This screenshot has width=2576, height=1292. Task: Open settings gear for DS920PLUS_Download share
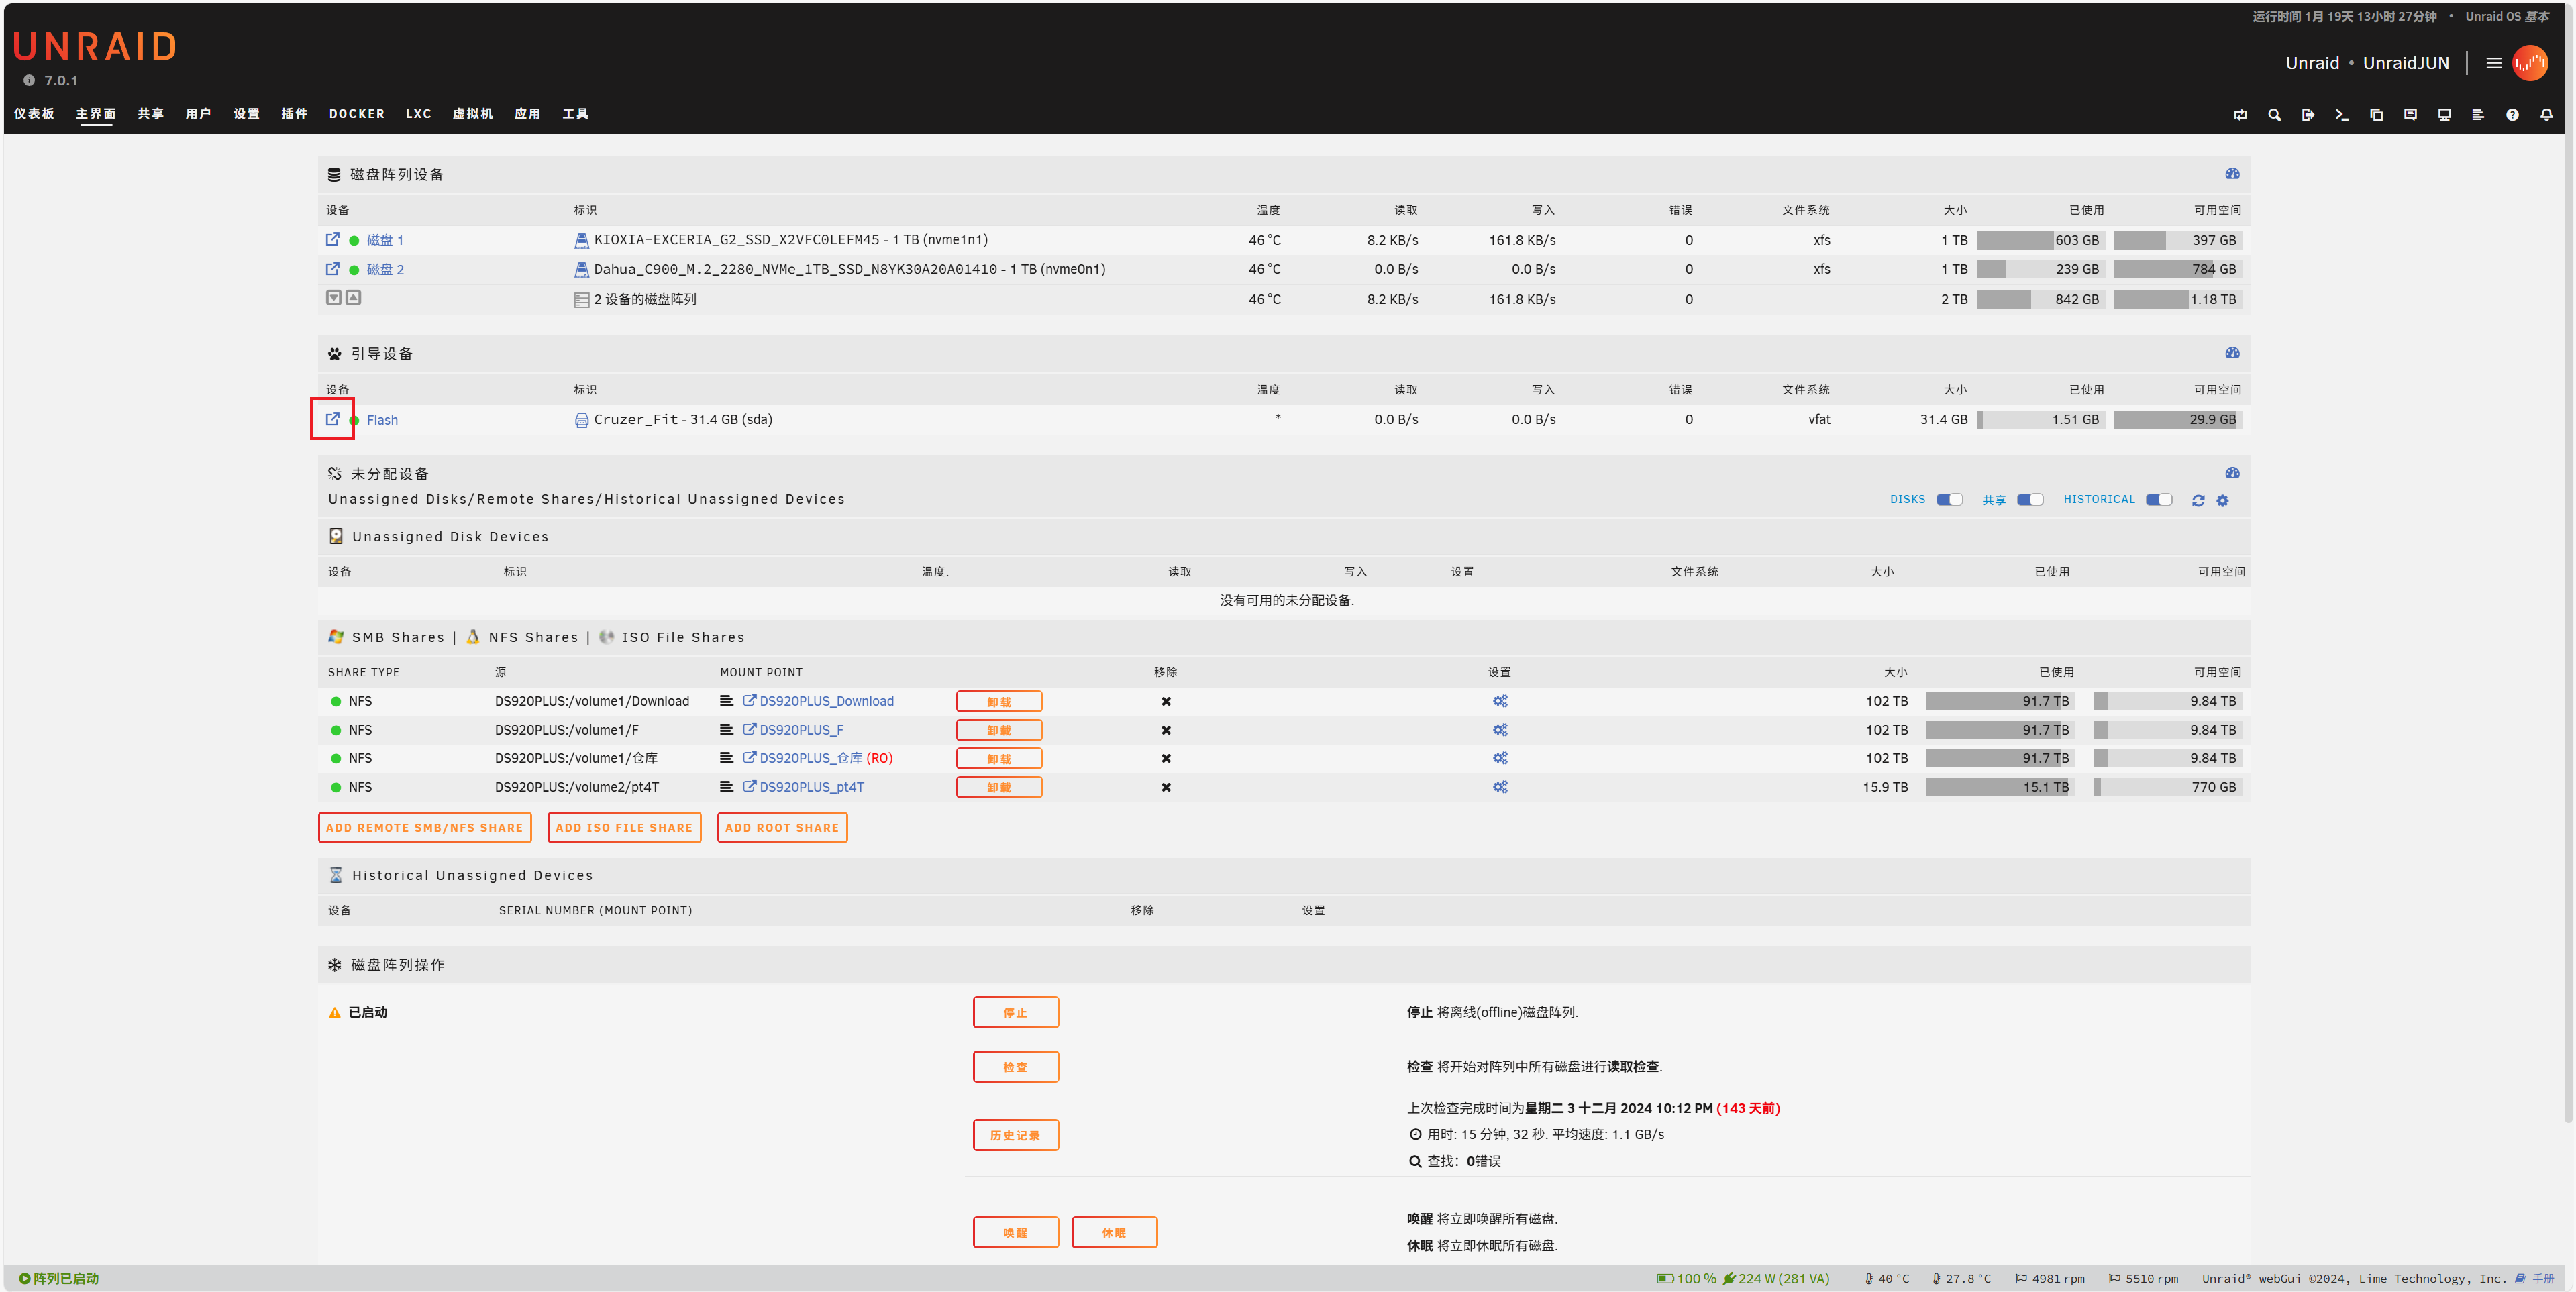pos(1500,701)
